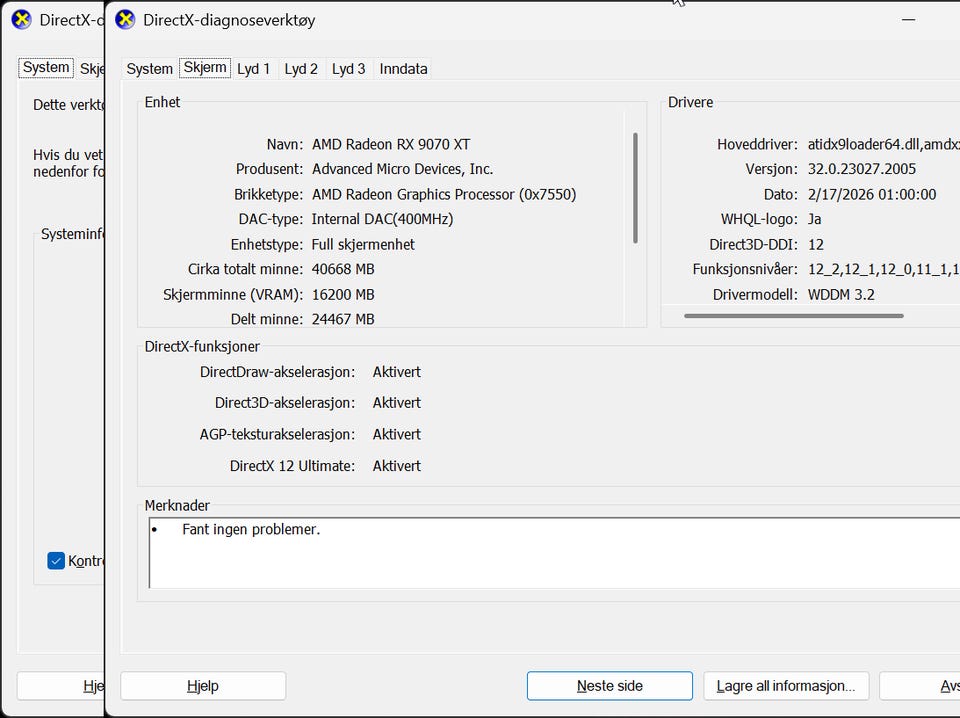Image resolution: width=960 pixels, height=718 pixels.
Task: Open the Lyd 2 tab
Action: click(301, 69)
